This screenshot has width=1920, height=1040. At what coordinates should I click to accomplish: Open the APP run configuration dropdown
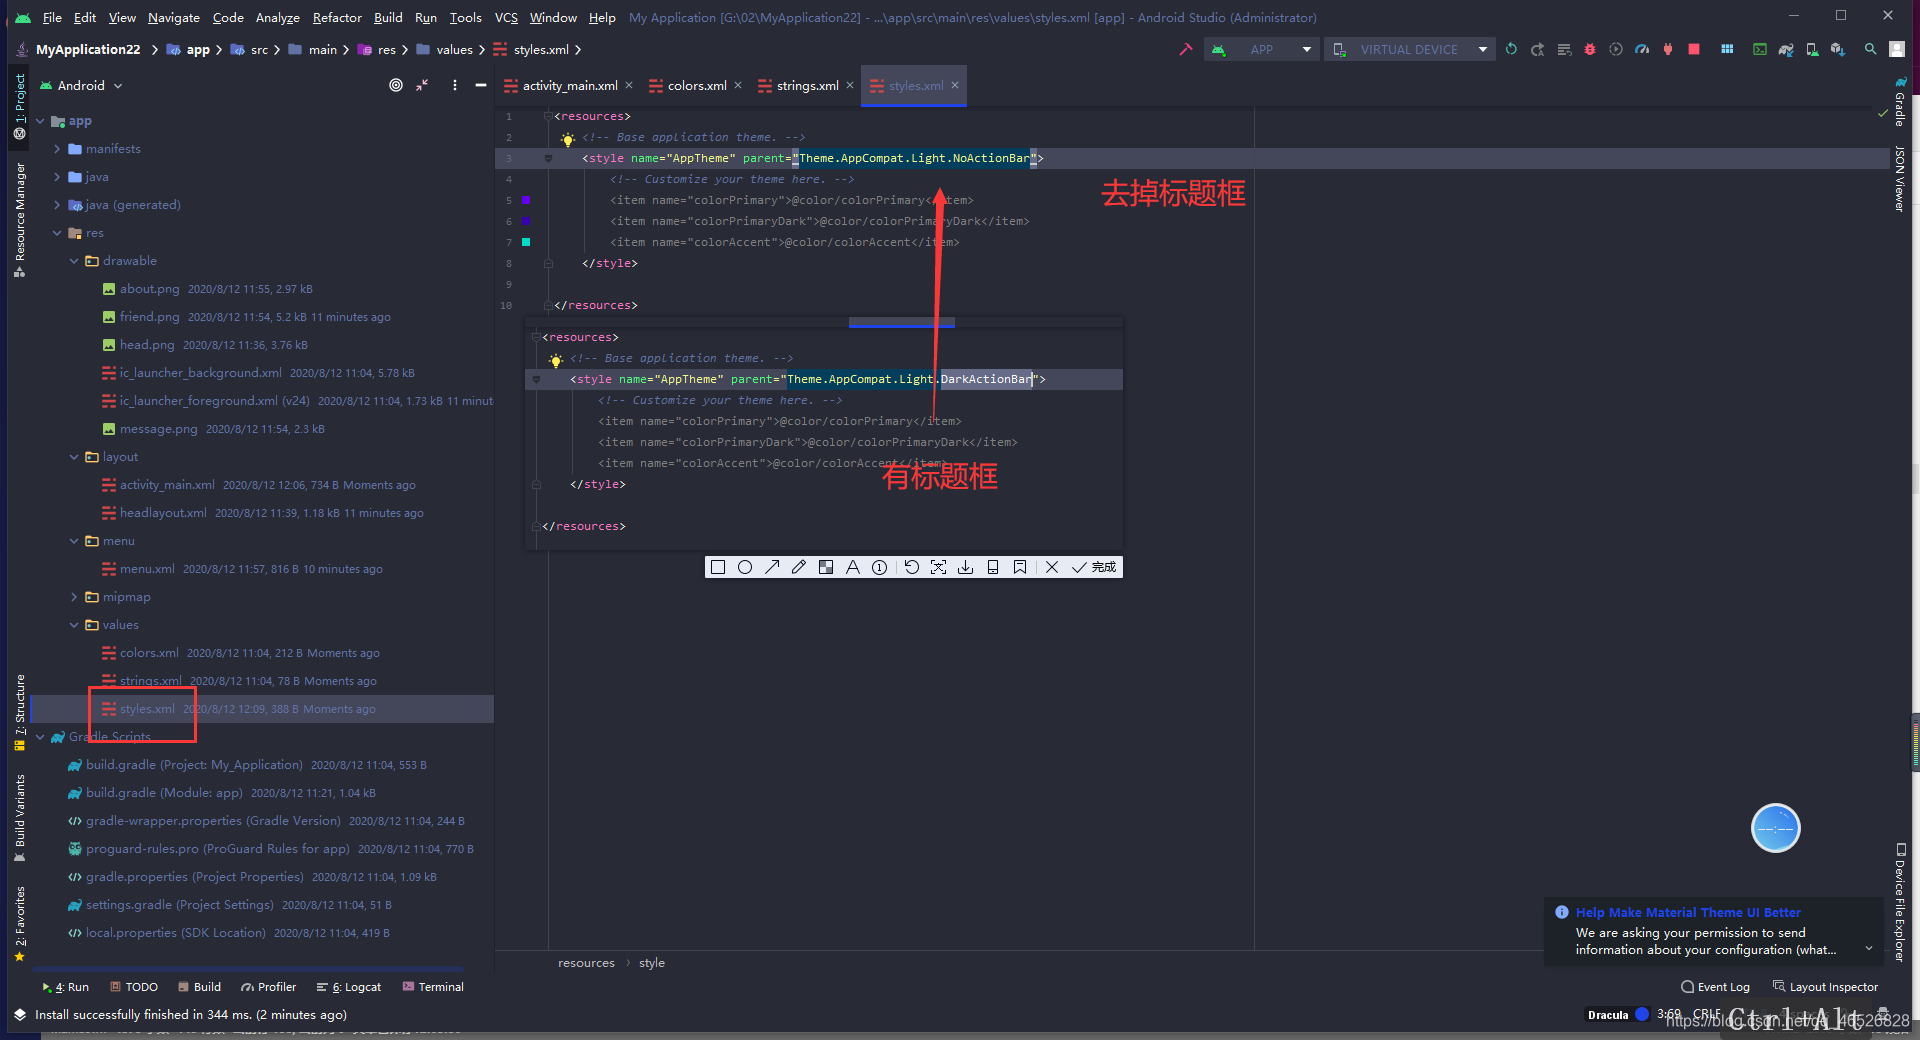pyautogui.click(x=1262, y=49)
